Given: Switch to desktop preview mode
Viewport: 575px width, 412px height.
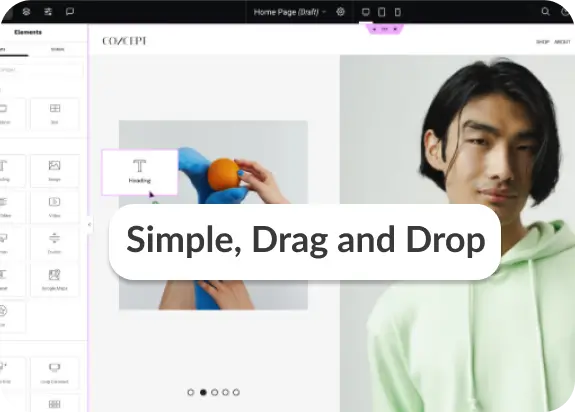Looking at the screenshot, I should 366,12.
